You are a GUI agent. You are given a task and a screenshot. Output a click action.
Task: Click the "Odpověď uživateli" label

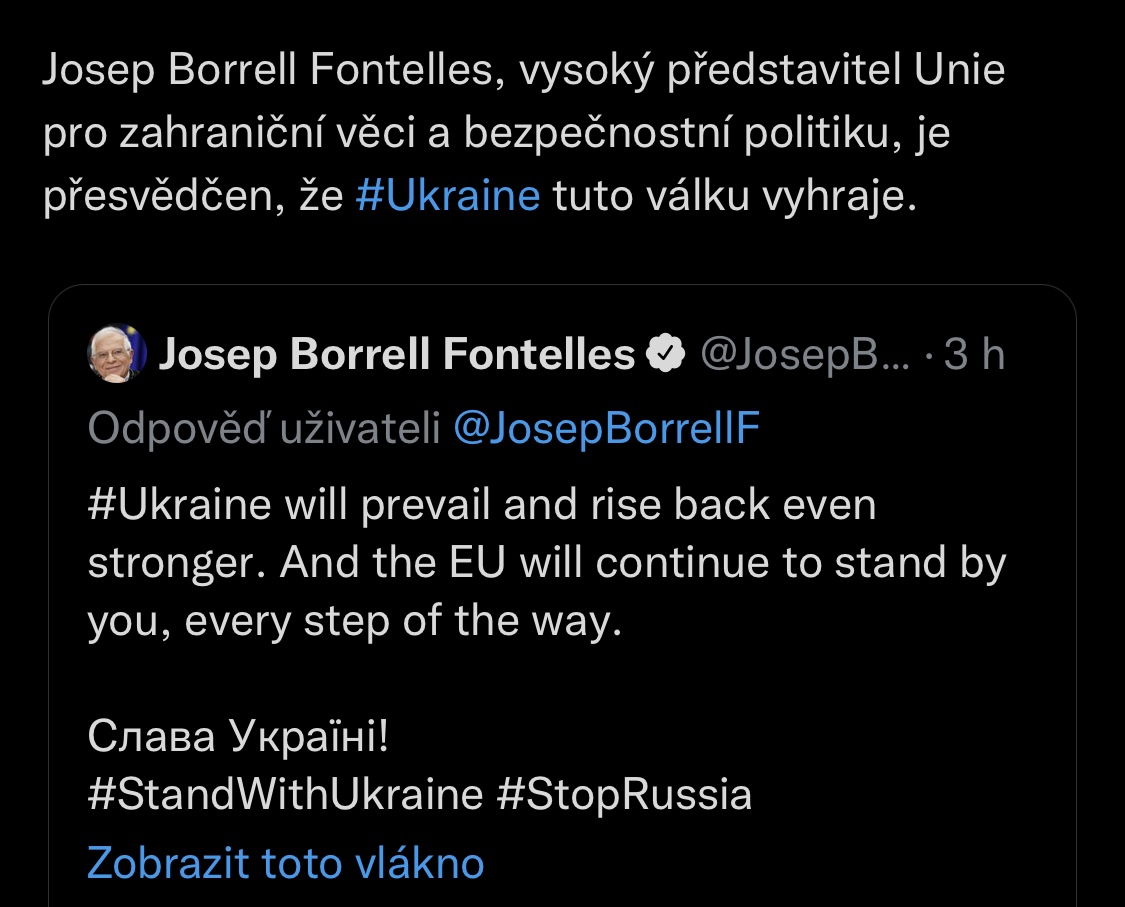(x=264, y=428)
